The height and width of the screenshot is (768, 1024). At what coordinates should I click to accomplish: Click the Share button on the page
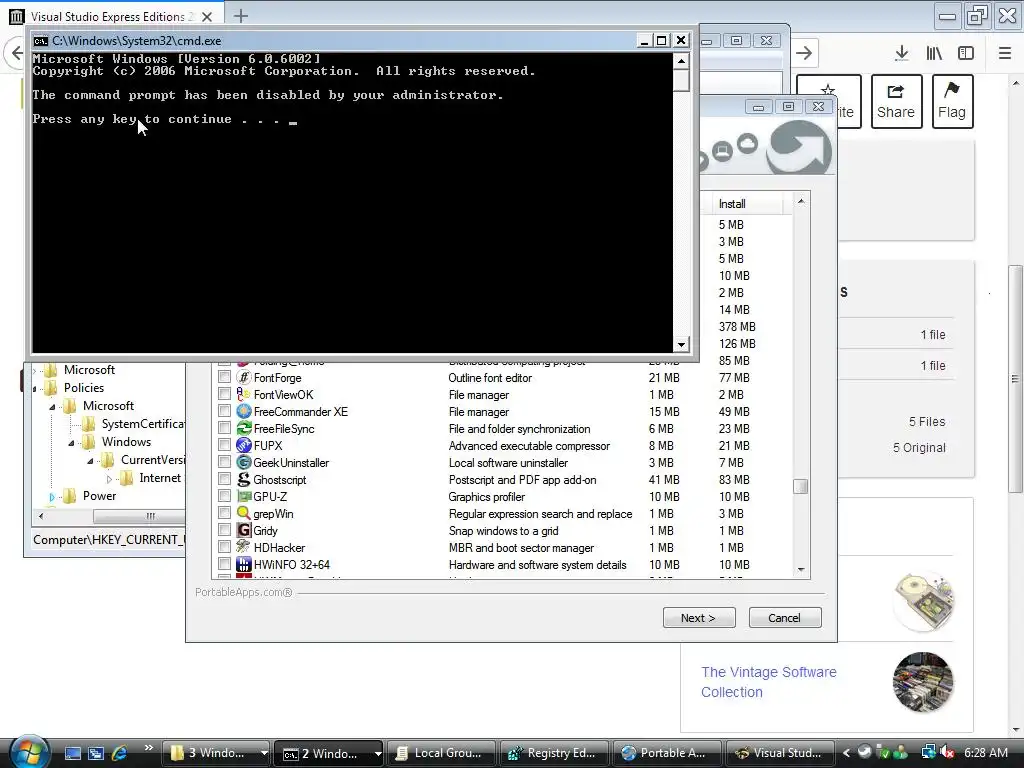click(x=896, y=101)
